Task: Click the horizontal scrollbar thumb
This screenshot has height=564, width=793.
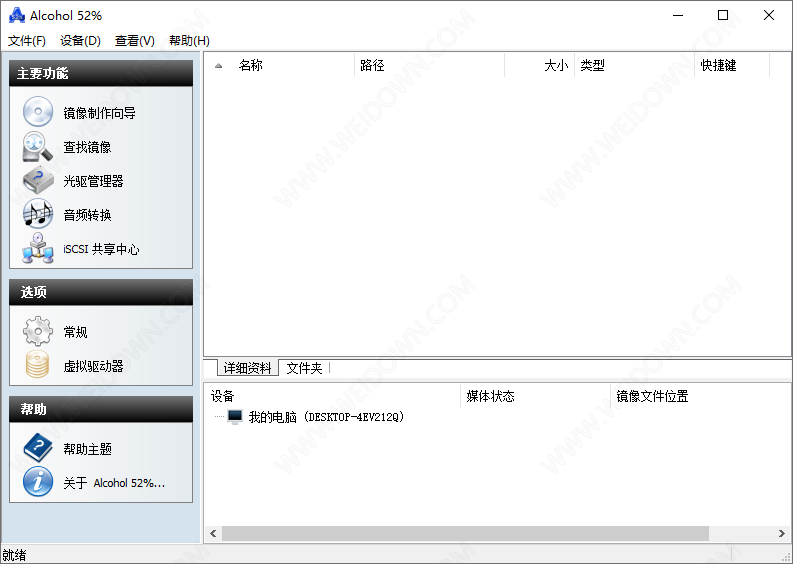Action: click(x=465, y=534)
